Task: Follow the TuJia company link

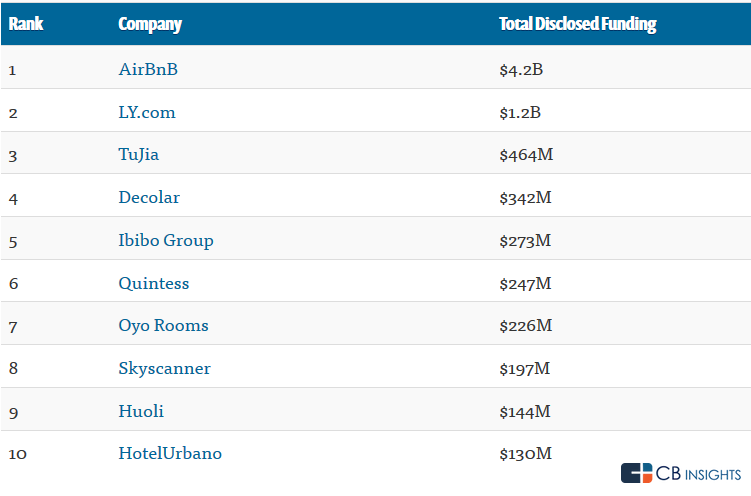Action: 138,155
